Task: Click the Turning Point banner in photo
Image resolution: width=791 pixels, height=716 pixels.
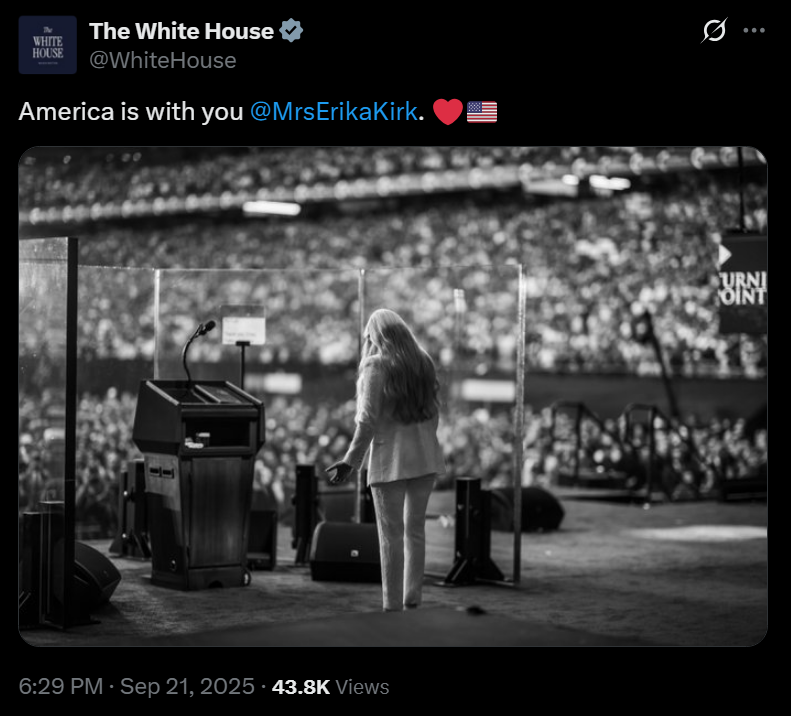Action: click(743, 283)
